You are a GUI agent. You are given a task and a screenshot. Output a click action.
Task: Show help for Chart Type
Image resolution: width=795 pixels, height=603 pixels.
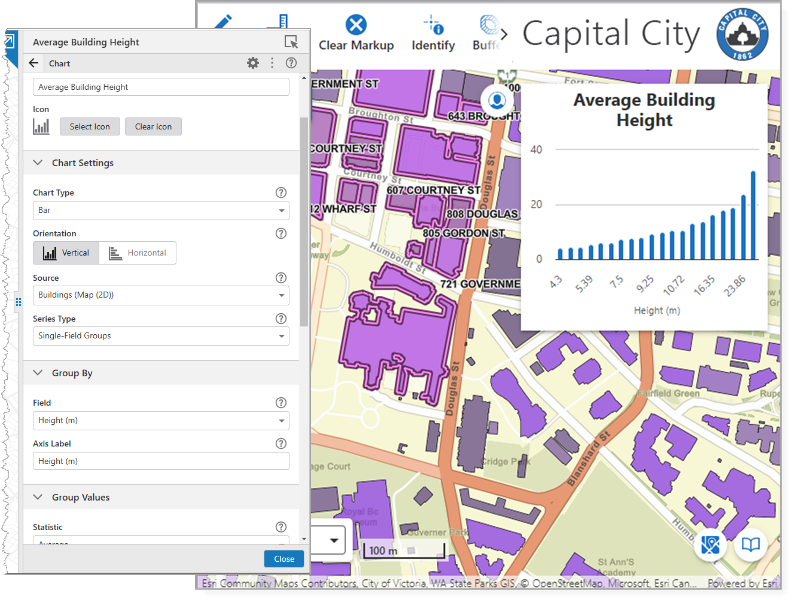tap(281, 193)
